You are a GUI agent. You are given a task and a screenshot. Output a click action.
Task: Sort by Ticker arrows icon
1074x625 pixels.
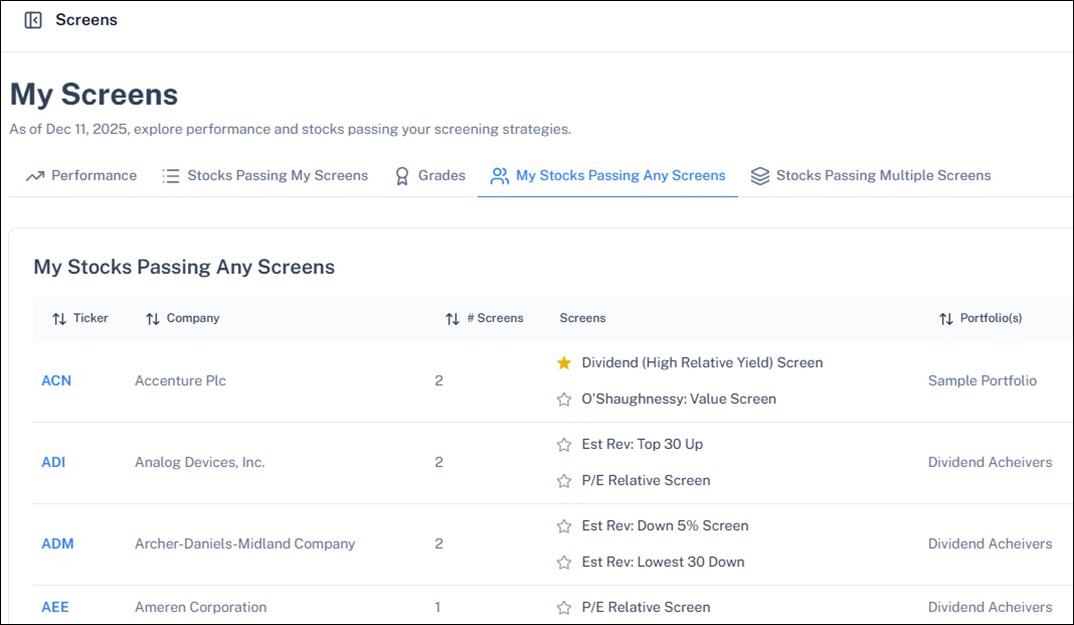[60, 319]
